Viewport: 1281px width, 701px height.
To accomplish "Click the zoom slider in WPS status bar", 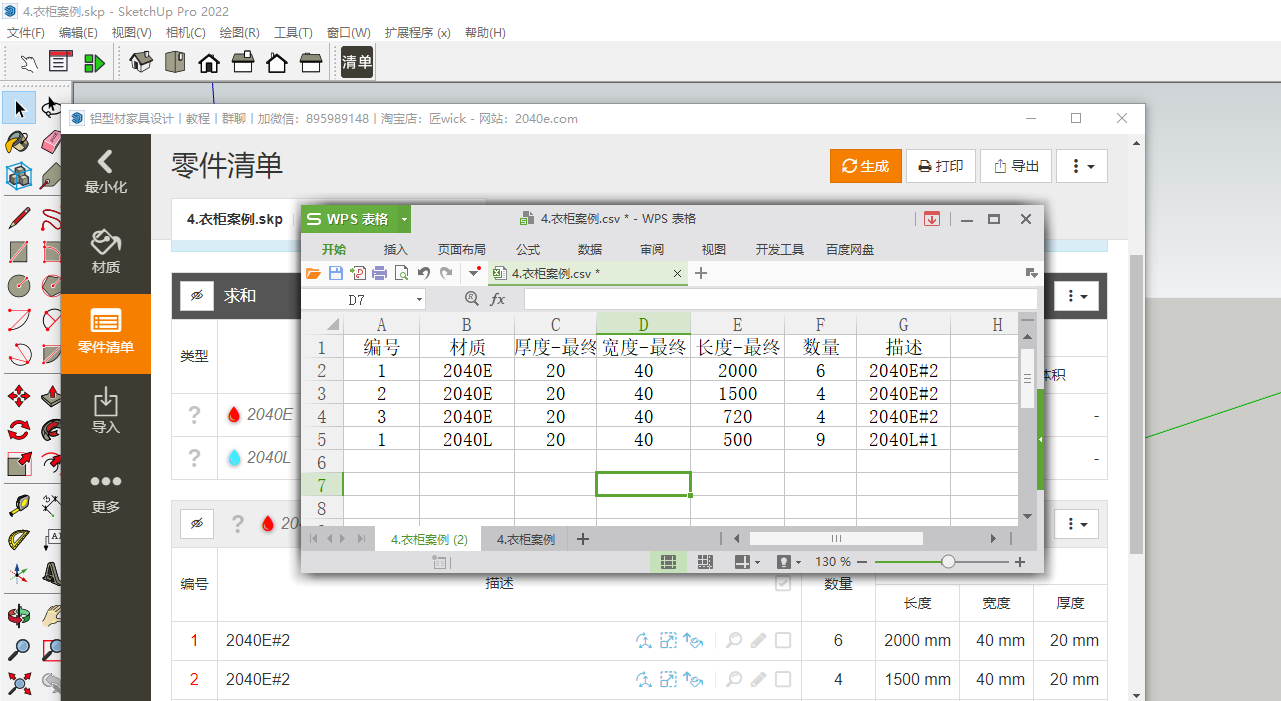I will click(949, 561).
